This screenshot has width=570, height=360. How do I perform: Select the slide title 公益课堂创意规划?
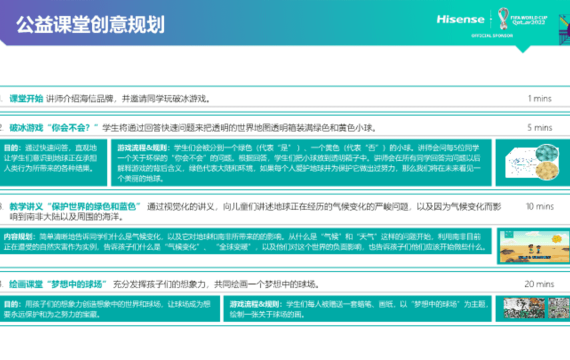[91, 25]
